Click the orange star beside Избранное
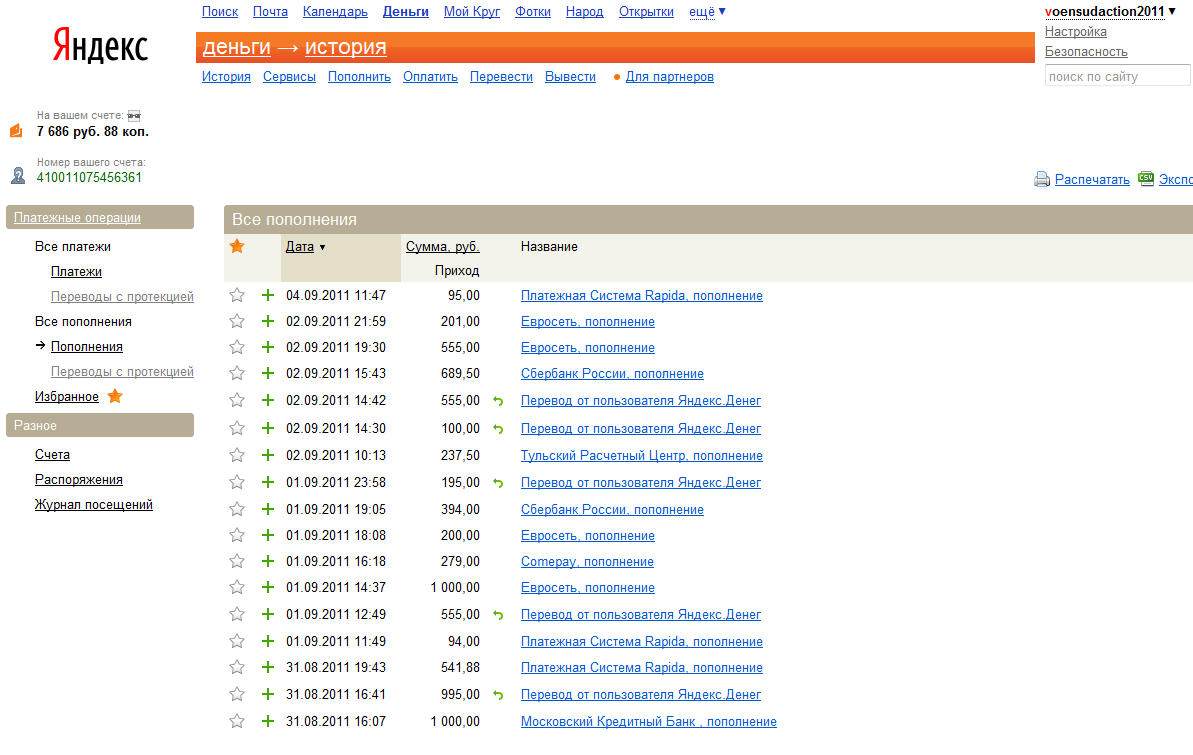The width and height of the screenshot is (1193, 755). pyautogui.click(x=115, y=396)
